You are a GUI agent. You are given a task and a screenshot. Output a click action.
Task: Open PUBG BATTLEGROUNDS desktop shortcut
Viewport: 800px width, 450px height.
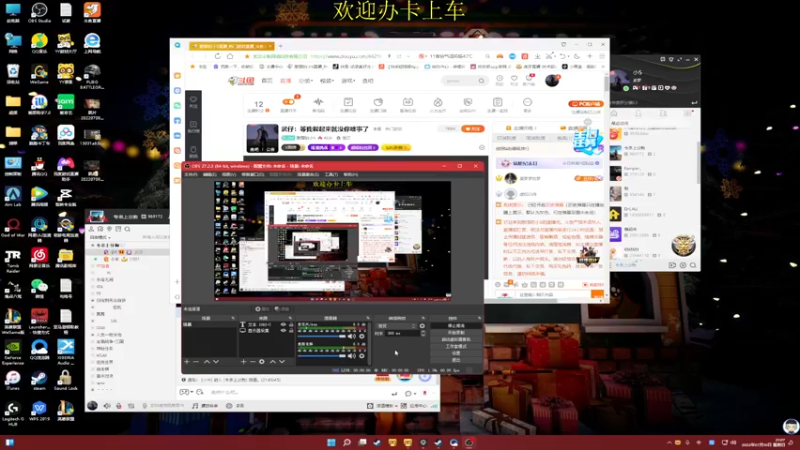click(92, 77)
